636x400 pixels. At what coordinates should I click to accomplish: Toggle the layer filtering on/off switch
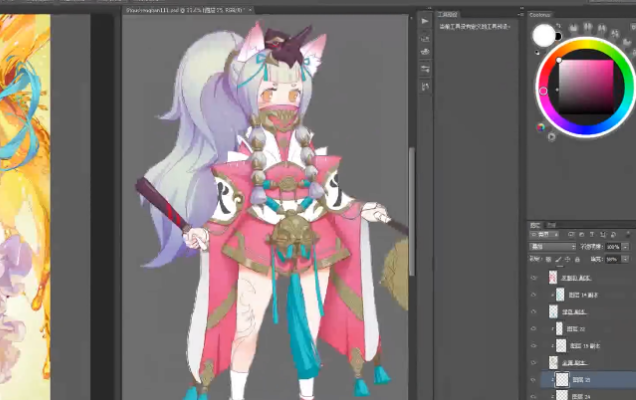click(628, 234)
